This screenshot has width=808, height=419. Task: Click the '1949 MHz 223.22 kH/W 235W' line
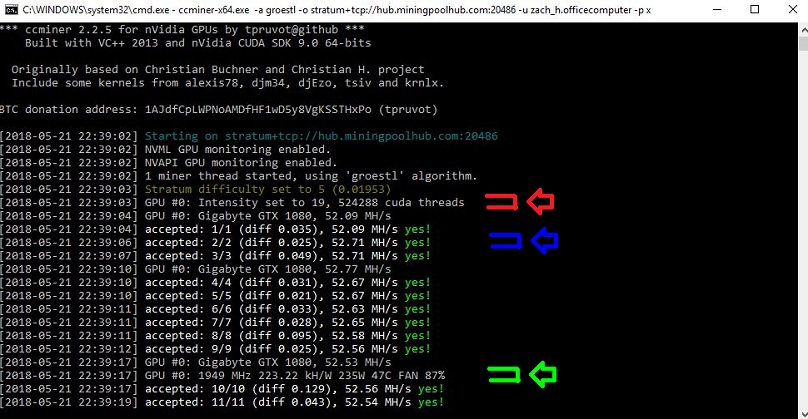pos(223,376)
